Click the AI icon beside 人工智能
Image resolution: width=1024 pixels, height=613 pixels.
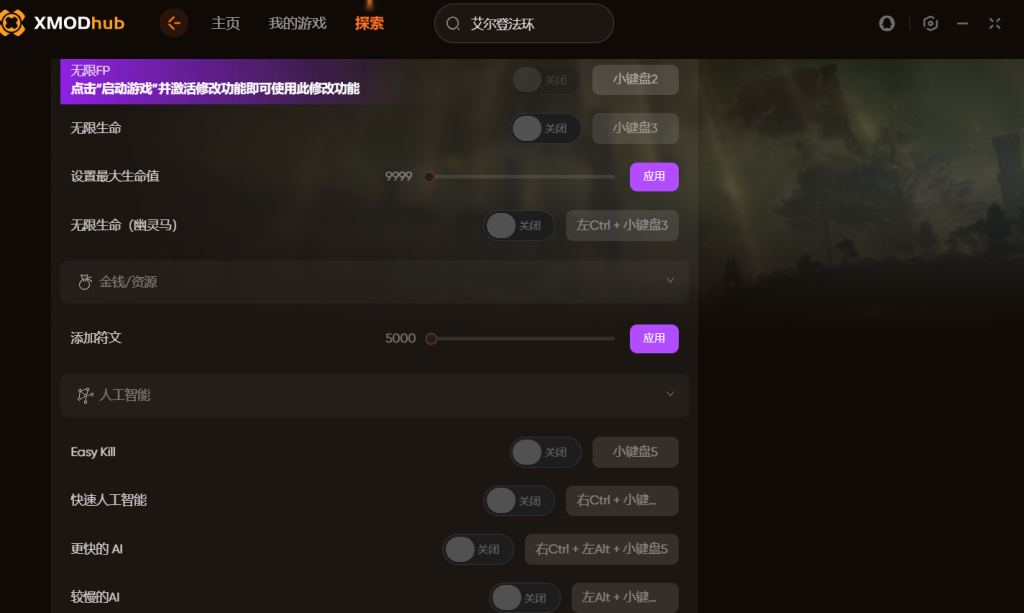(85, 395)
